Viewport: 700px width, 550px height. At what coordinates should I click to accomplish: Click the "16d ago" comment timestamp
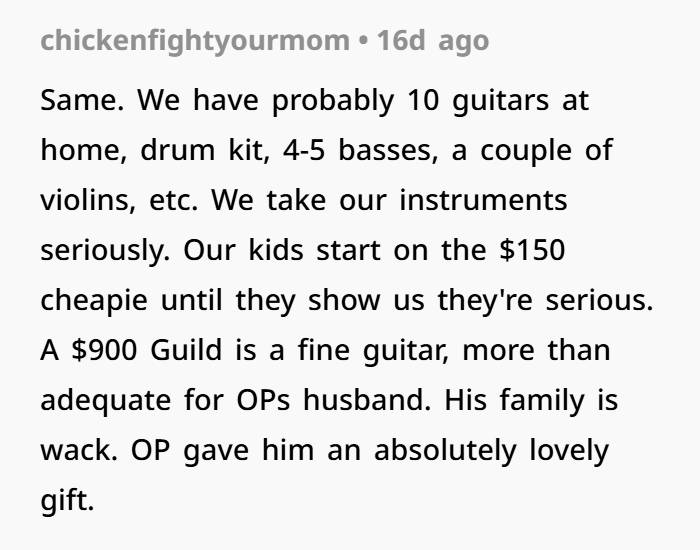point(432,41)
